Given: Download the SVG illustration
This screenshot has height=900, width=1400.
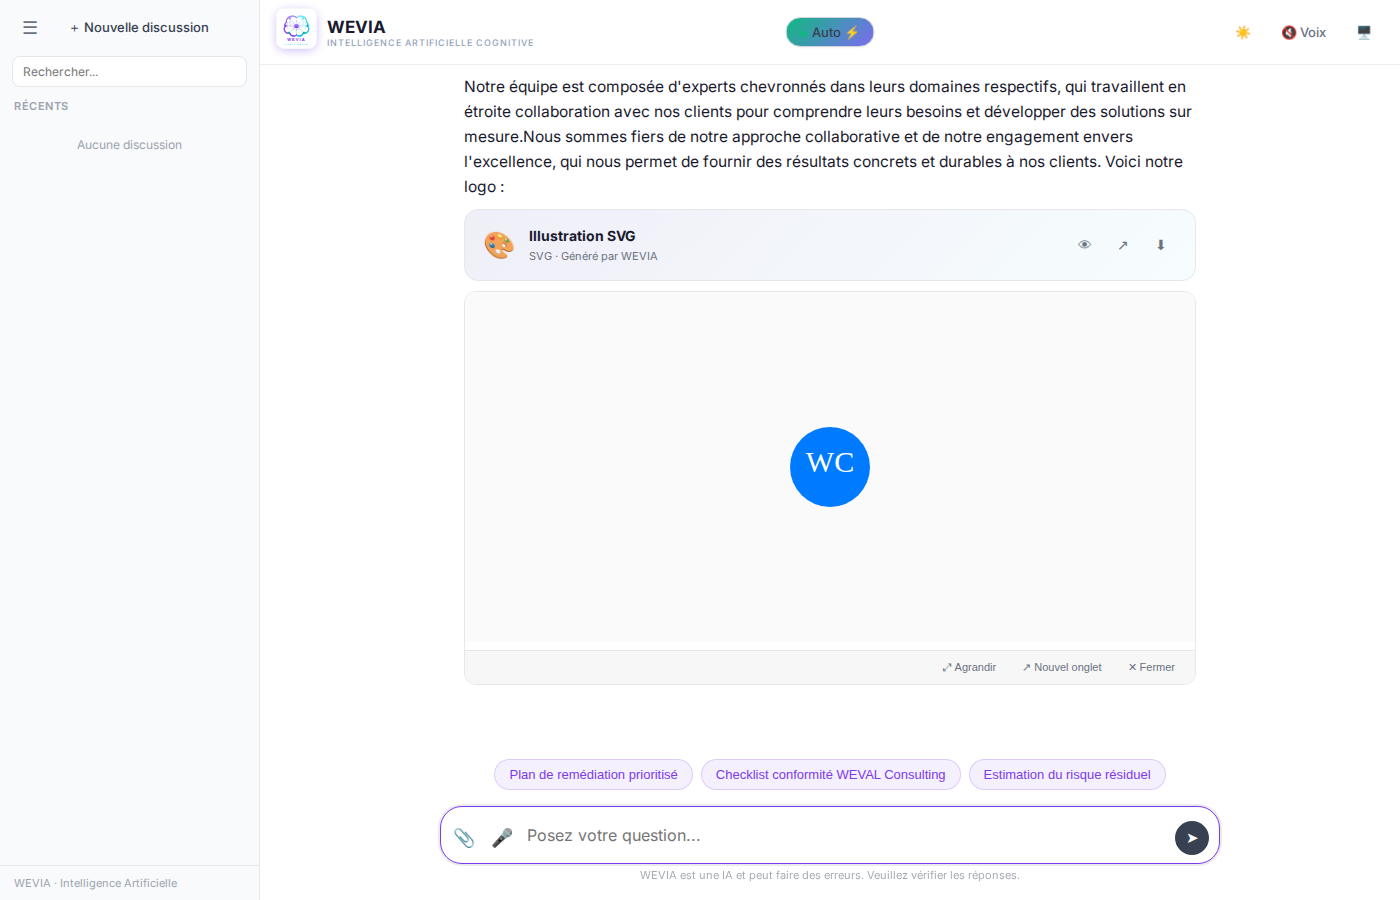Looking at the screenshot, I should click(1161, 245).
